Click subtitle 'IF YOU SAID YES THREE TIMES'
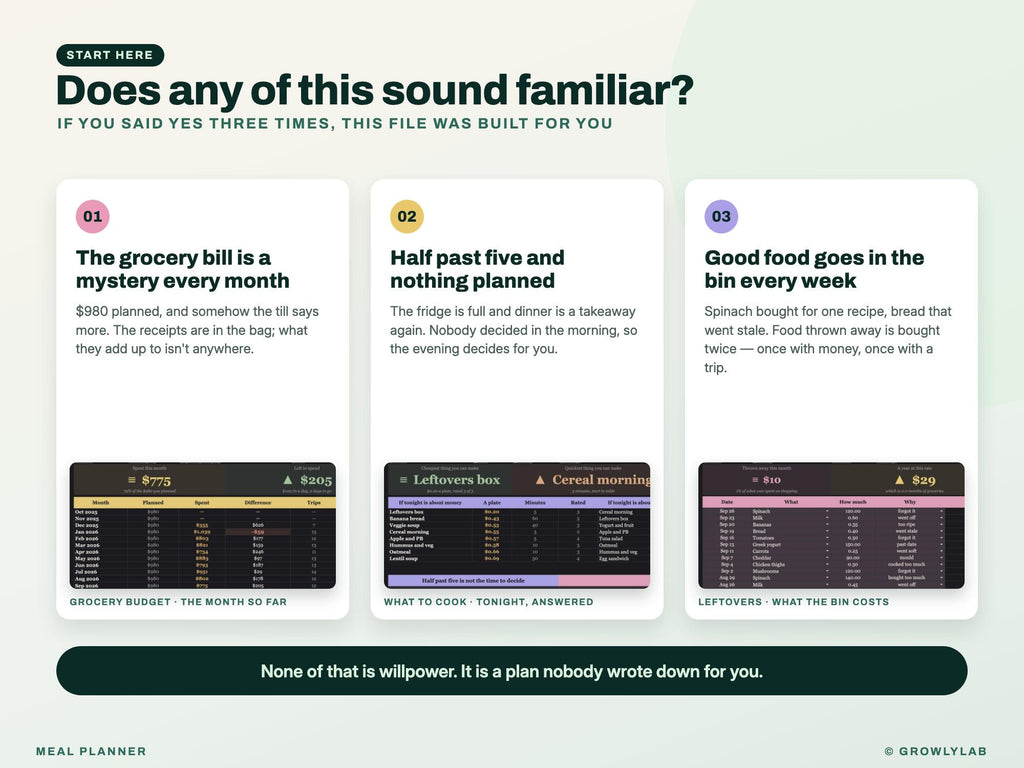The image size is (1024, 768). [x=334, y=123]
